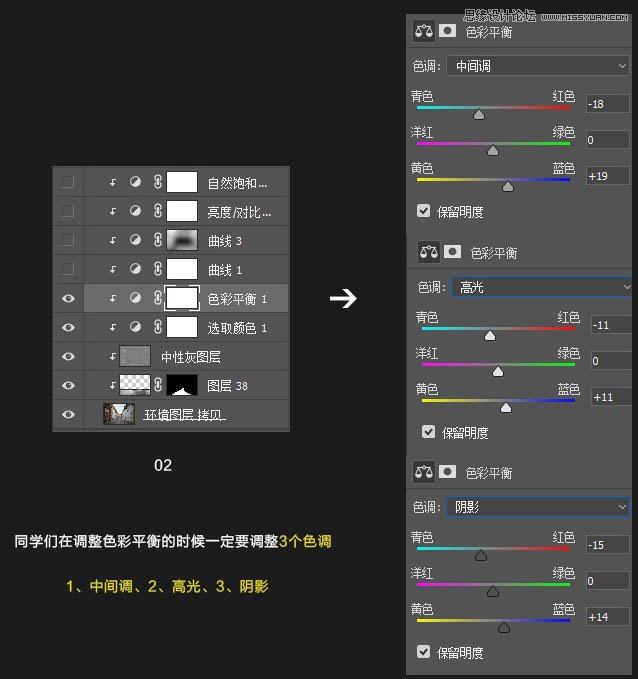Click clipping arrow icon on 曲线 3 layer
This screenshot has width=638, height=679.
pyautogui.click(x=113, y=240)
